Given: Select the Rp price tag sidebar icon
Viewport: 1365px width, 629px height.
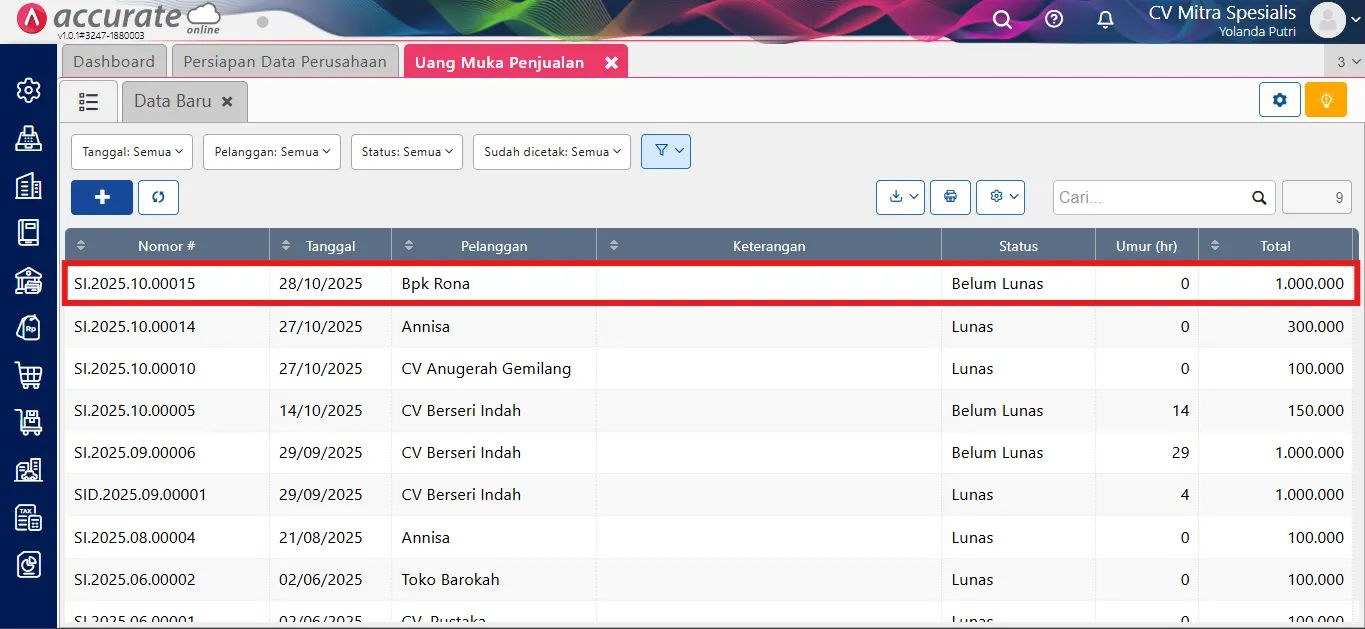Looking at the screenshot, I should point(28,327).
